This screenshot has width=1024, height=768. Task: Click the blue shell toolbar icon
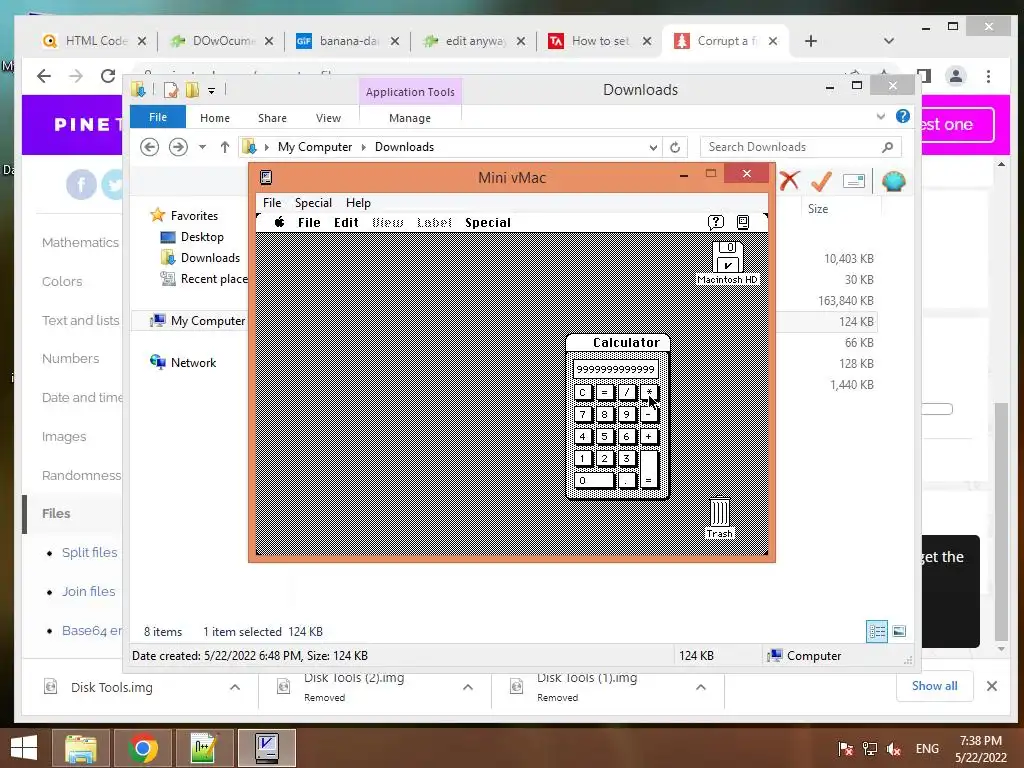[x=893, y=180]
